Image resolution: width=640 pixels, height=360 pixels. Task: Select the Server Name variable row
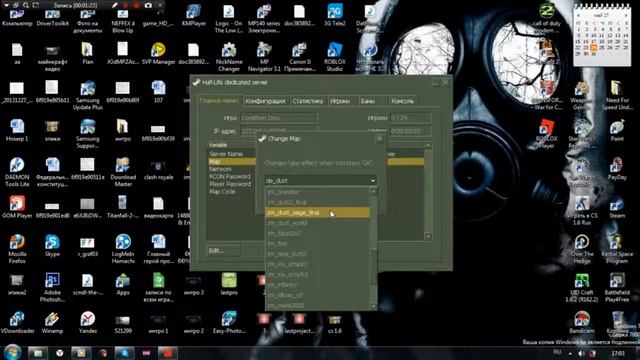point(231,154)
